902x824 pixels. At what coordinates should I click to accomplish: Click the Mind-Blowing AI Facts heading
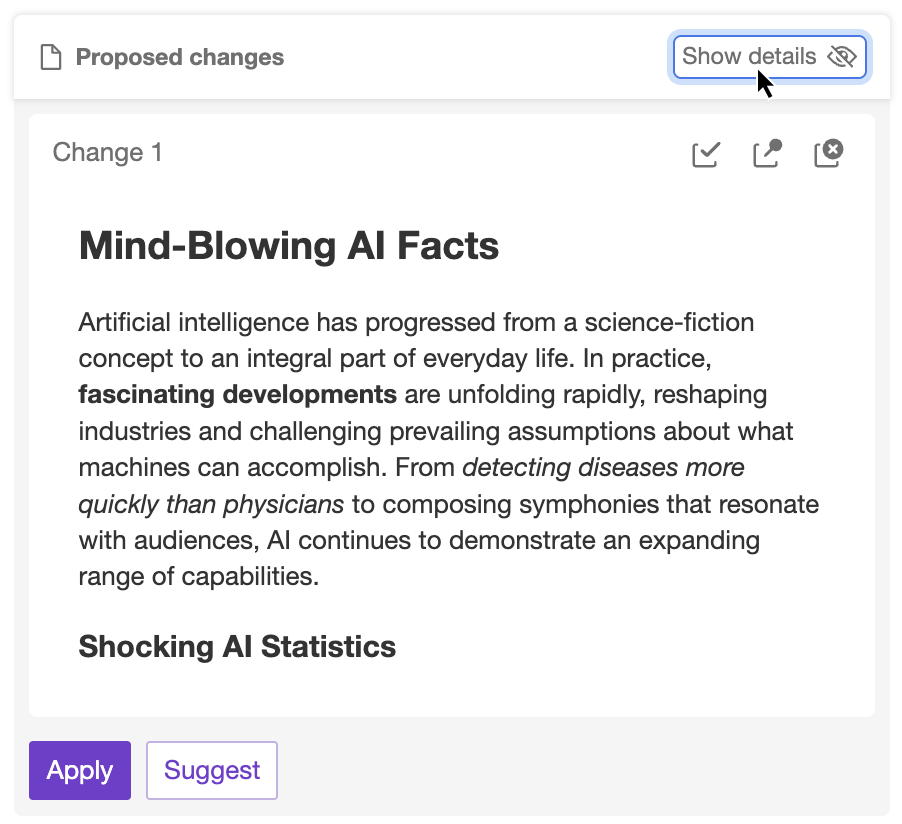[x=288, y=245]
